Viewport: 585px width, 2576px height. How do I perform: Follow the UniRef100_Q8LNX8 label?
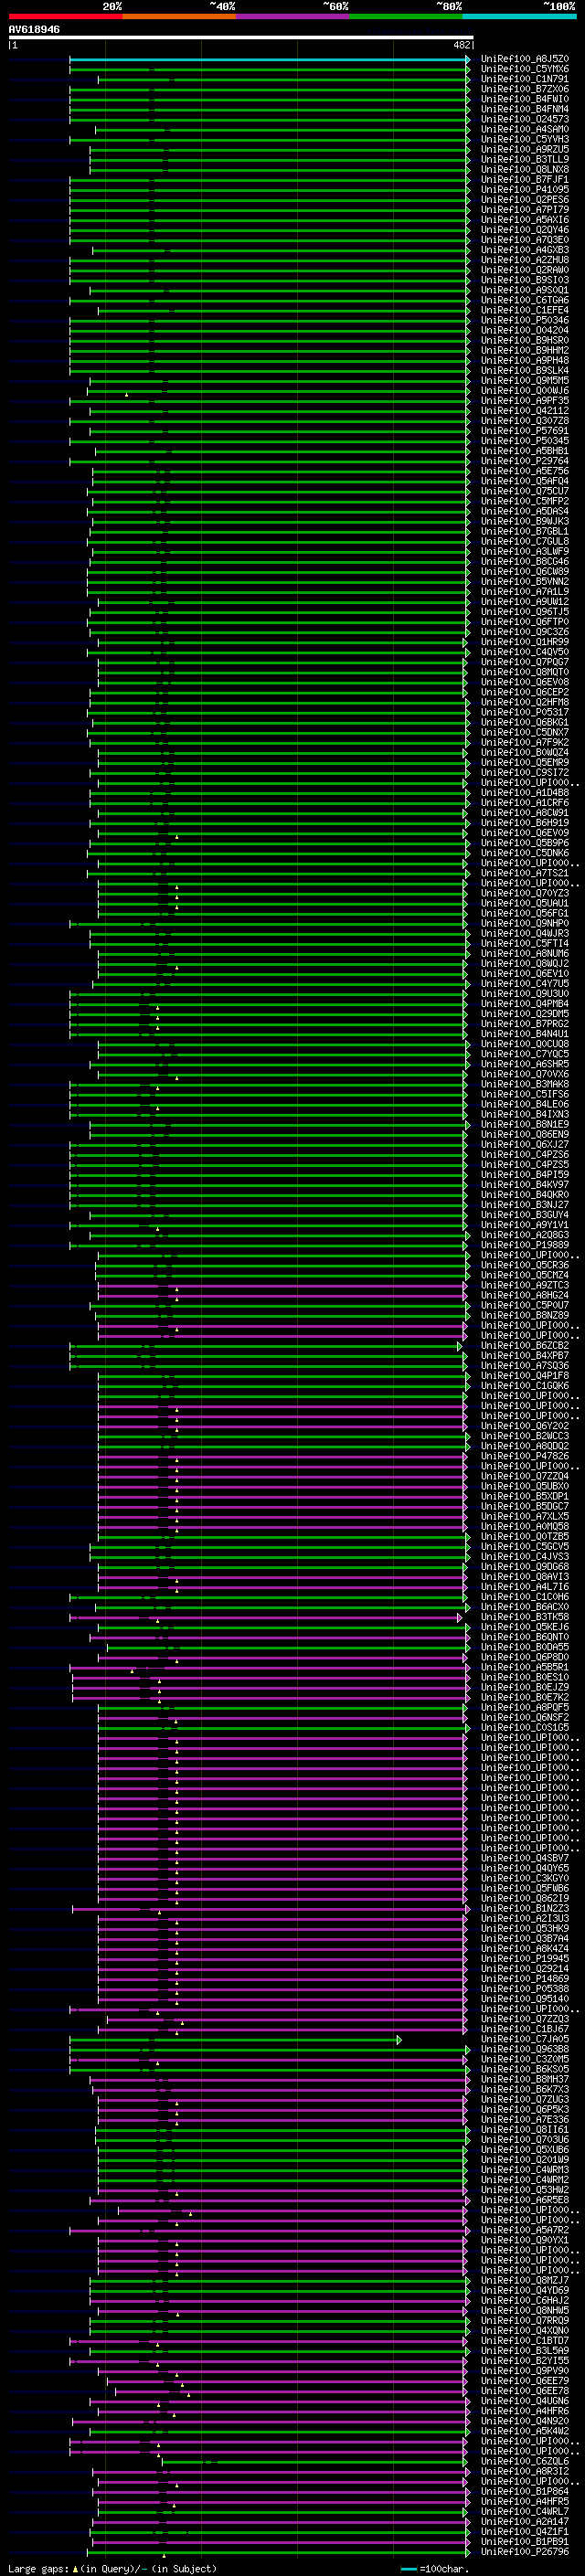[x=525, y=170]
